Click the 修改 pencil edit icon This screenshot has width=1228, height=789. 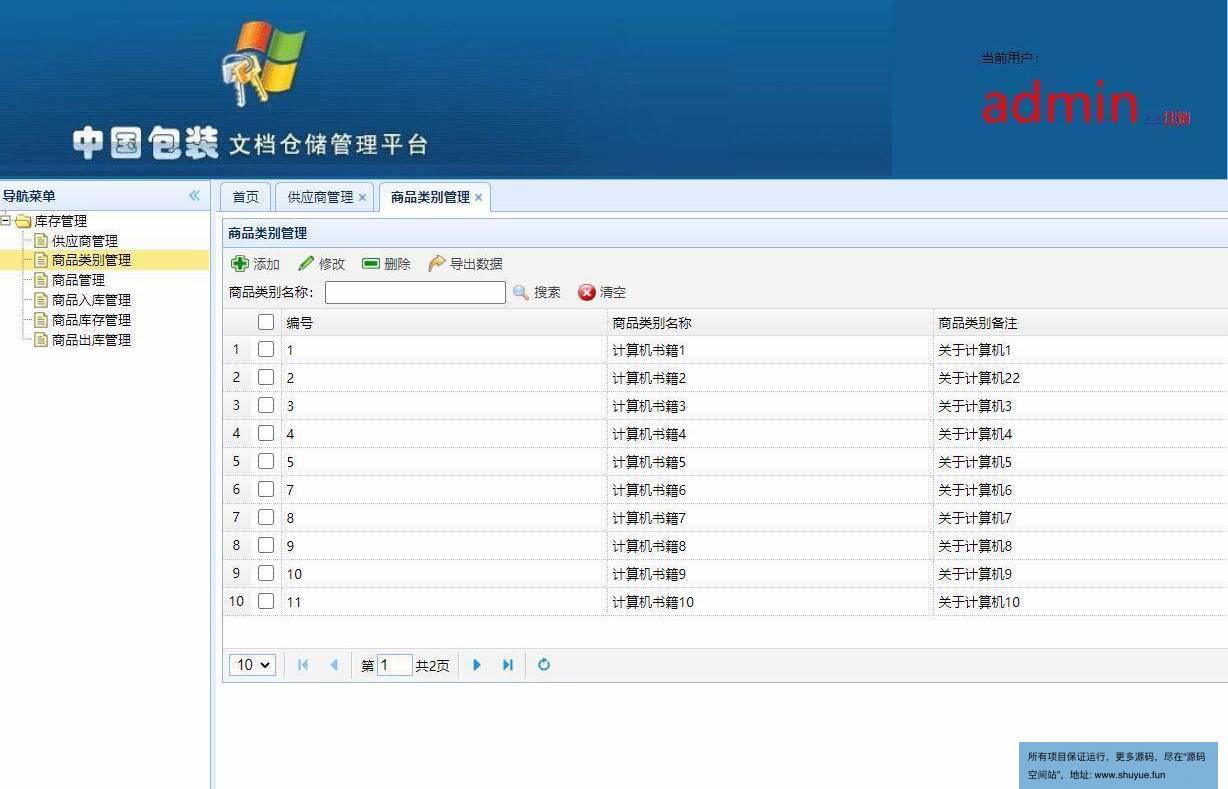point(306,264)
